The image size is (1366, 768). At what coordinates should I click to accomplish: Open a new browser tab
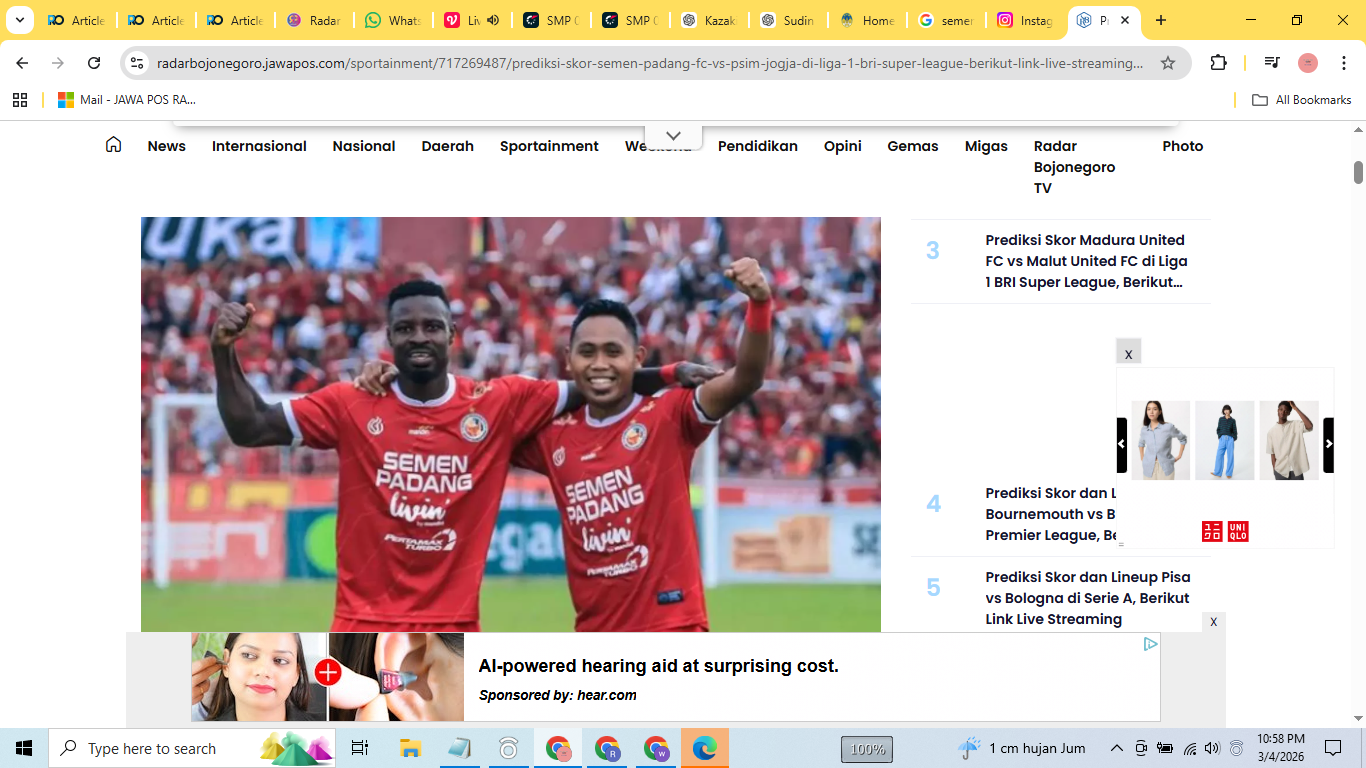point(1160,20)
